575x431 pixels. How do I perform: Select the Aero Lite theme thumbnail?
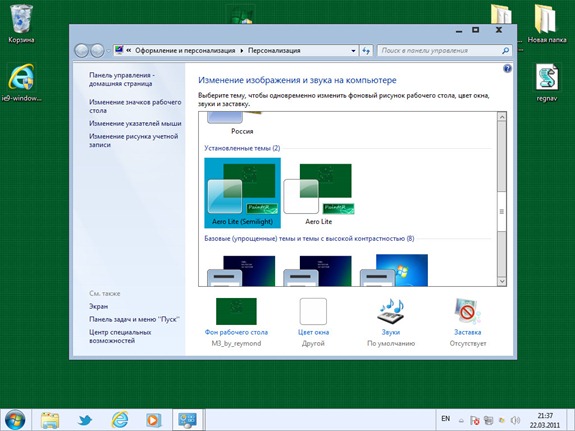click(x=319, y=193)
